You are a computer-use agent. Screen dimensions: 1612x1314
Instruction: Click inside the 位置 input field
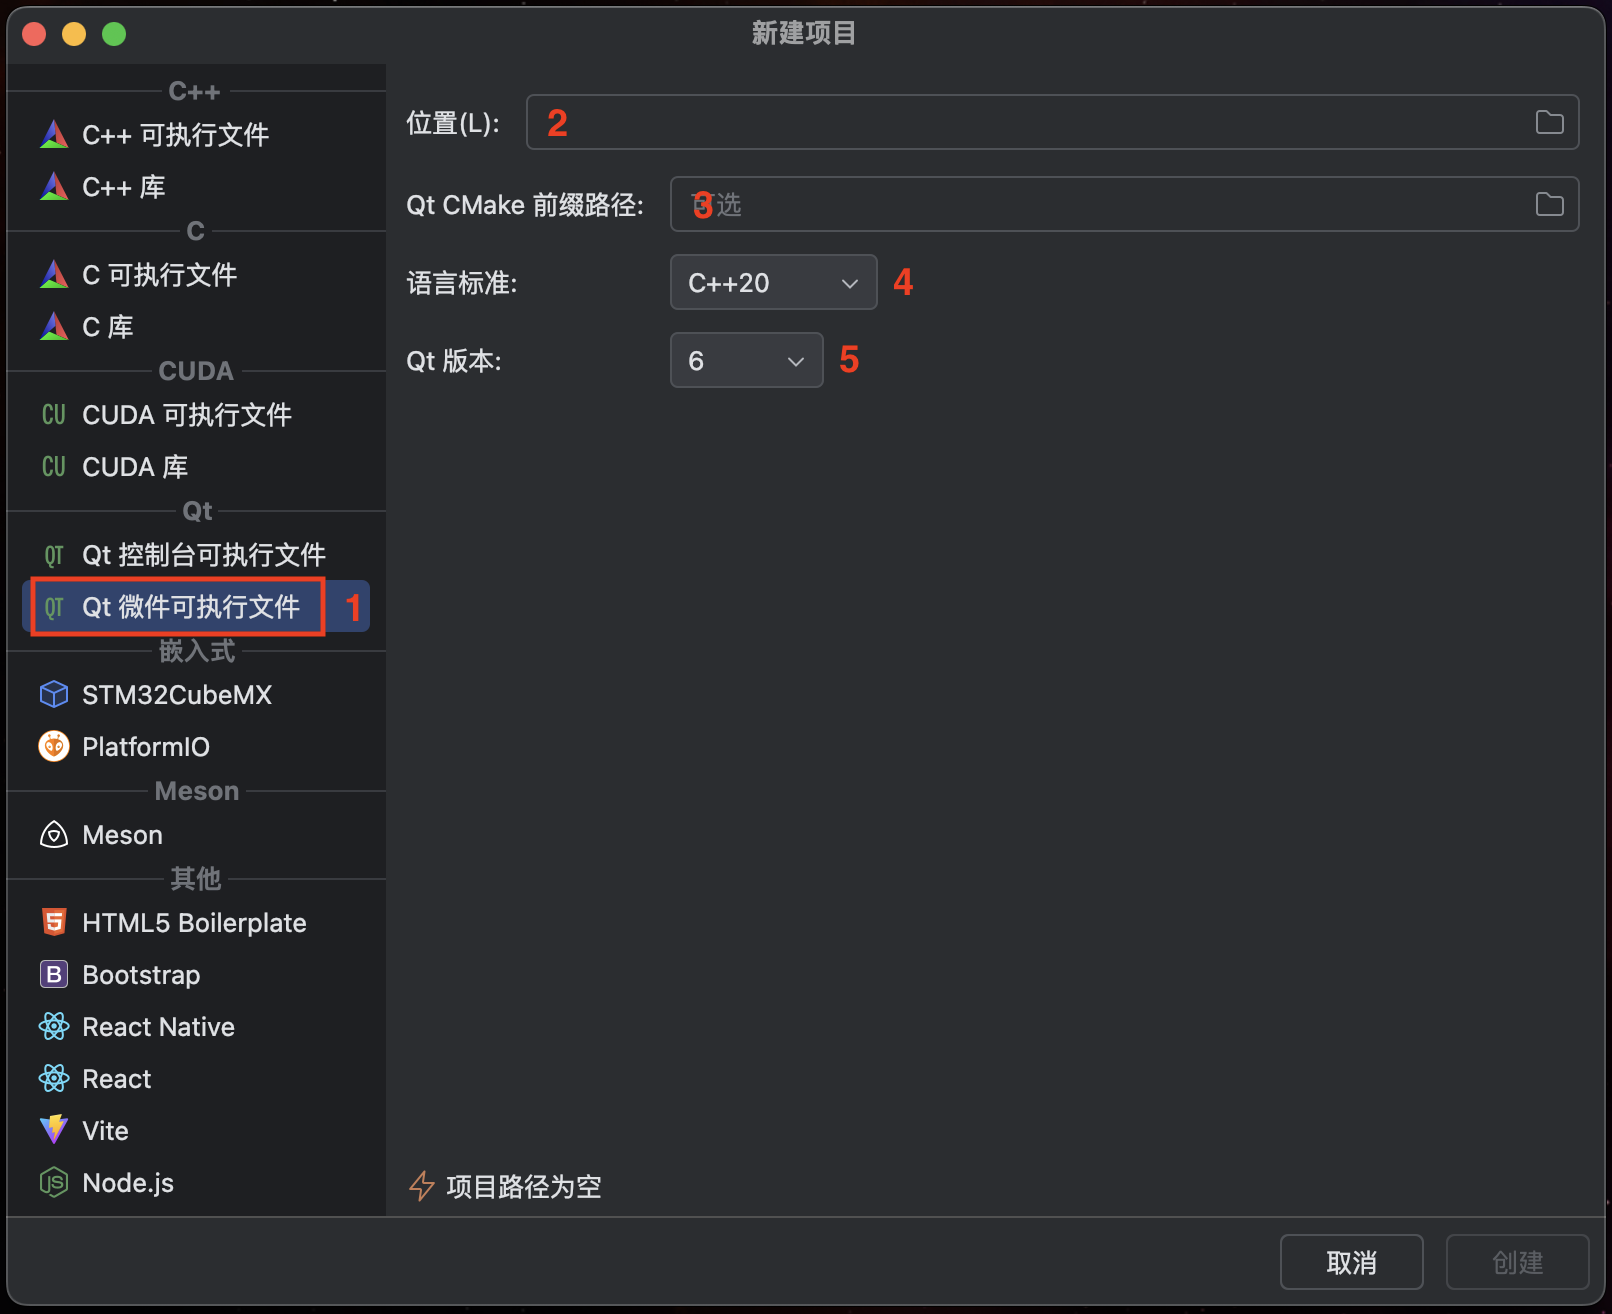[x=1000, y=121]
